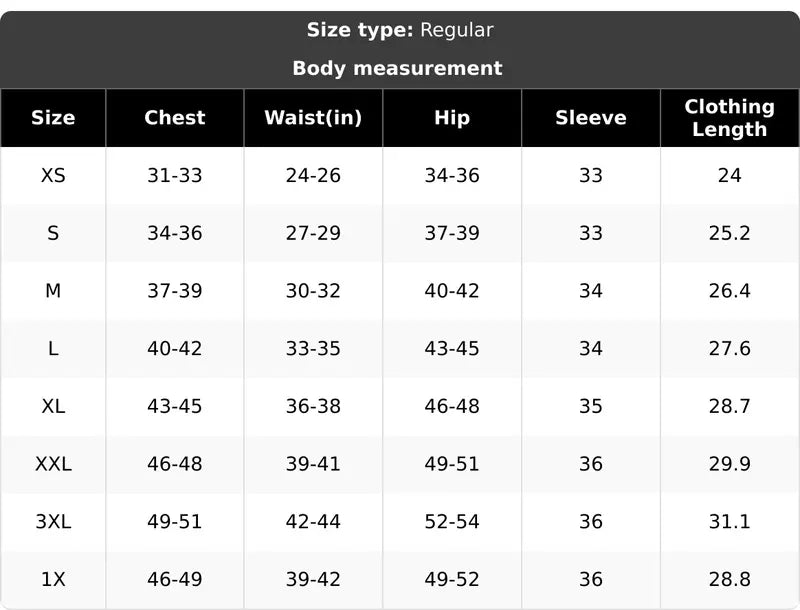Click waist value 42-44 in 3XL row
This screenshot has width=800, height=610.
[313, 521]
